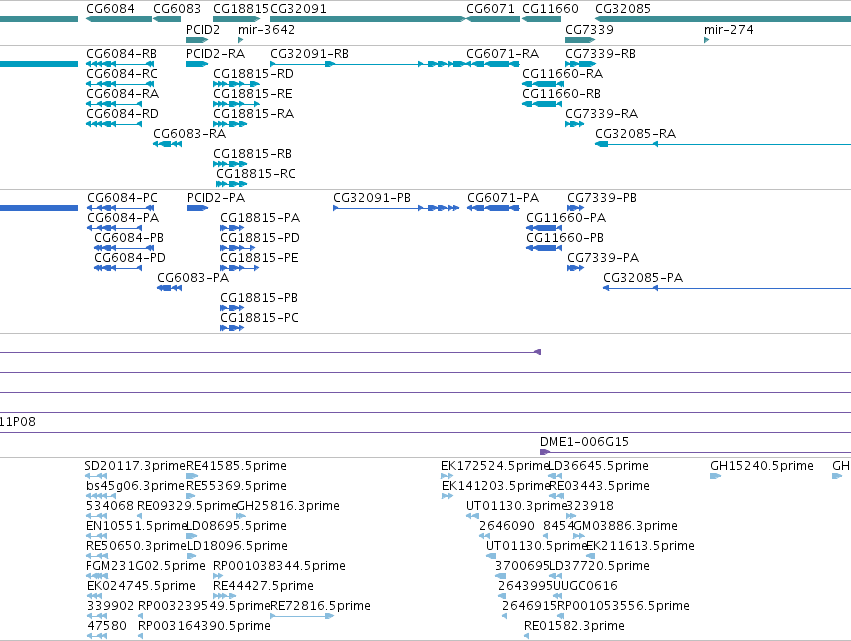
Task: Click protein CG11660-PA
Action: [566, 218]
